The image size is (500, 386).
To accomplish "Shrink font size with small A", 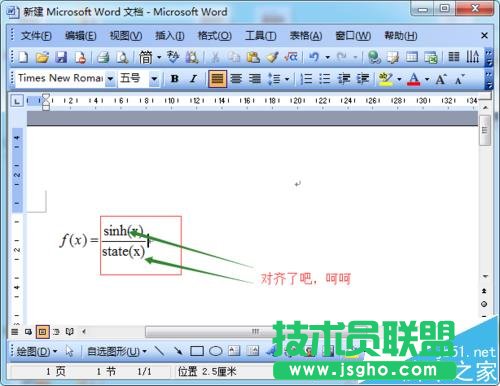I will pyautogui.click(x=459, y=80).
